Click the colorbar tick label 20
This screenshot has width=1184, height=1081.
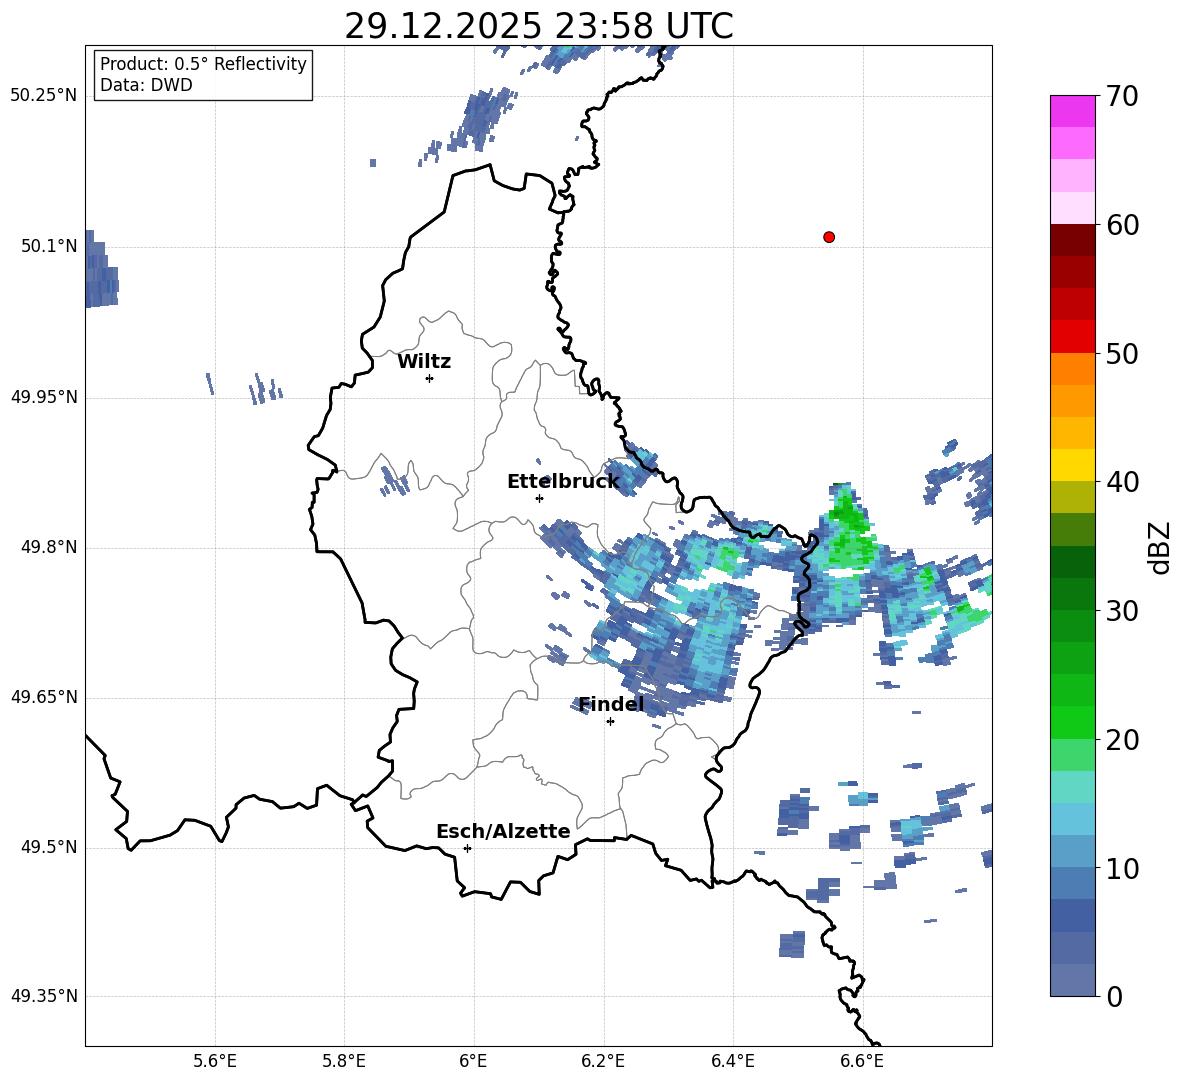click(1123, 740)
